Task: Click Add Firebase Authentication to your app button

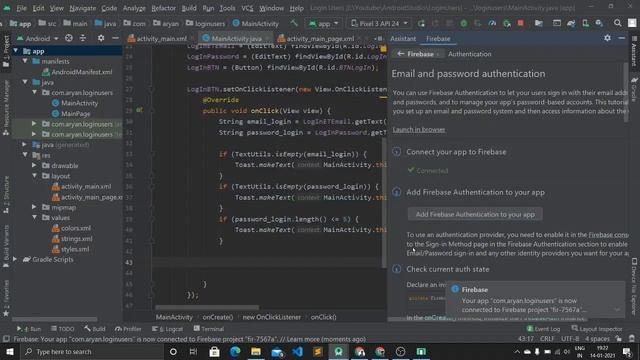Action: (475, 214)
